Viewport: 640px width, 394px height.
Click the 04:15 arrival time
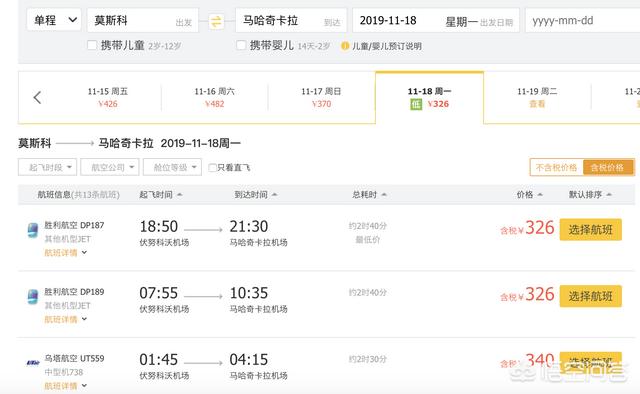[249, 360]
